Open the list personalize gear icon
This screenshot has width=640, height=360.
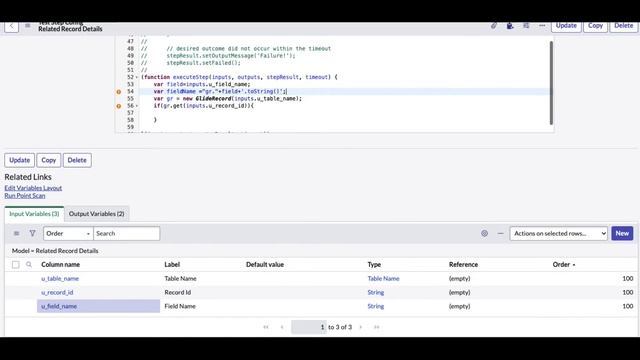(x=484, y=233)
